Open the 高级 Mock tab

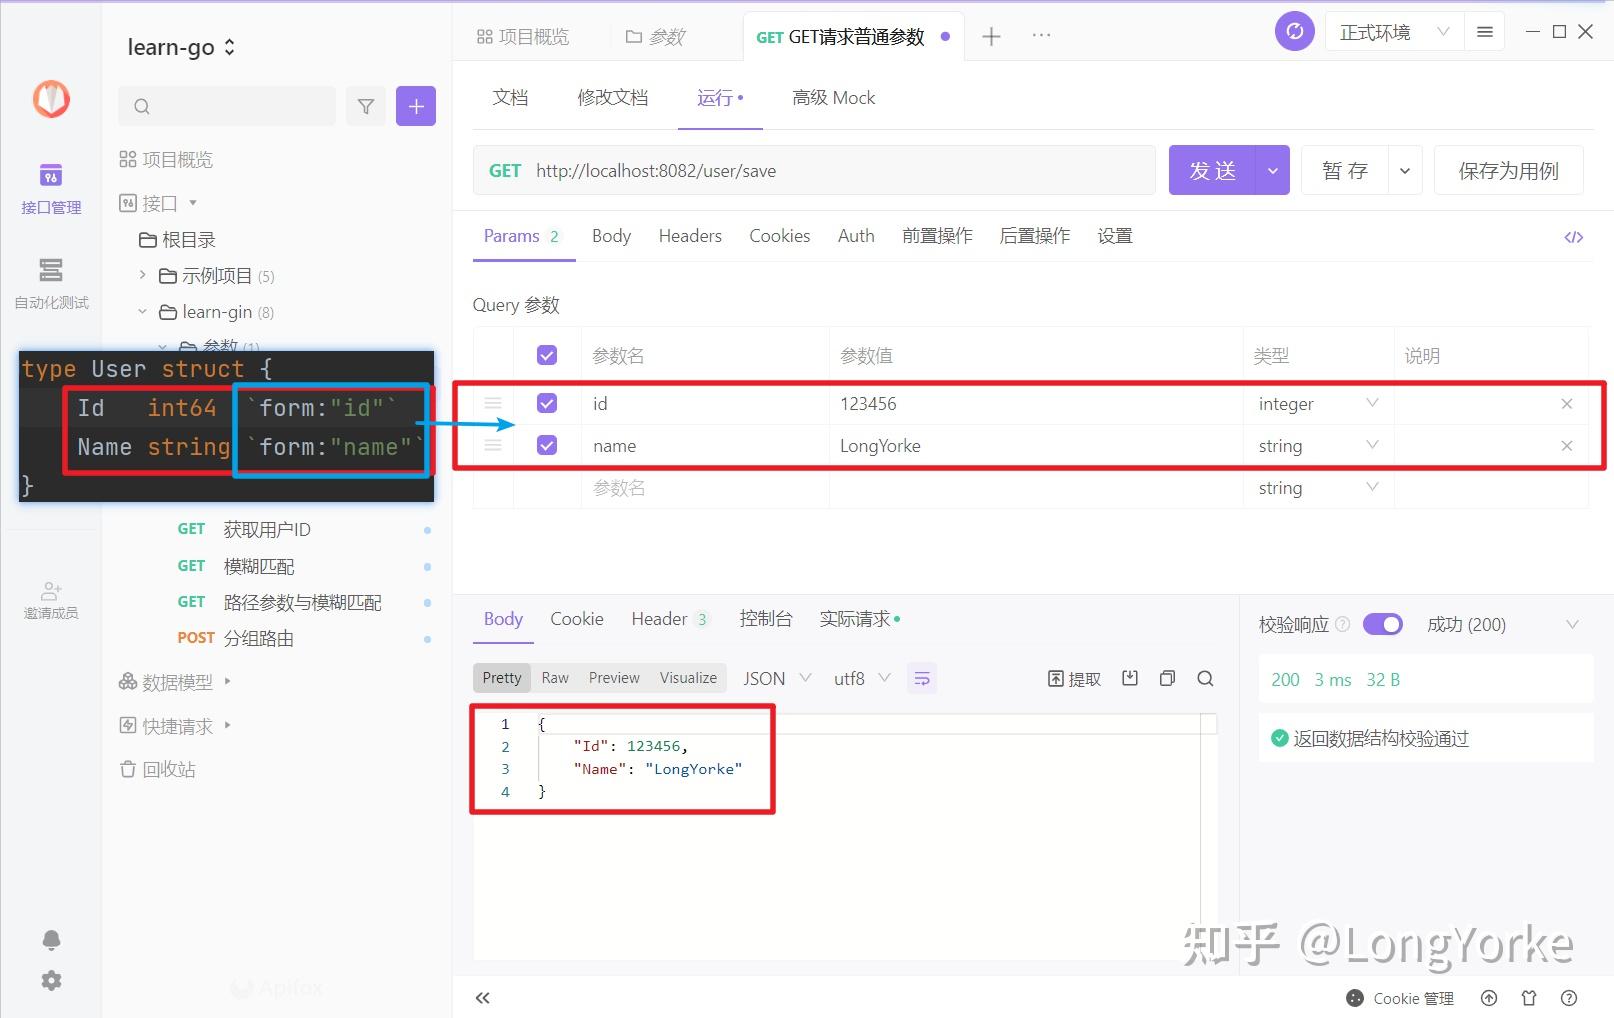[x=833, y=97]
